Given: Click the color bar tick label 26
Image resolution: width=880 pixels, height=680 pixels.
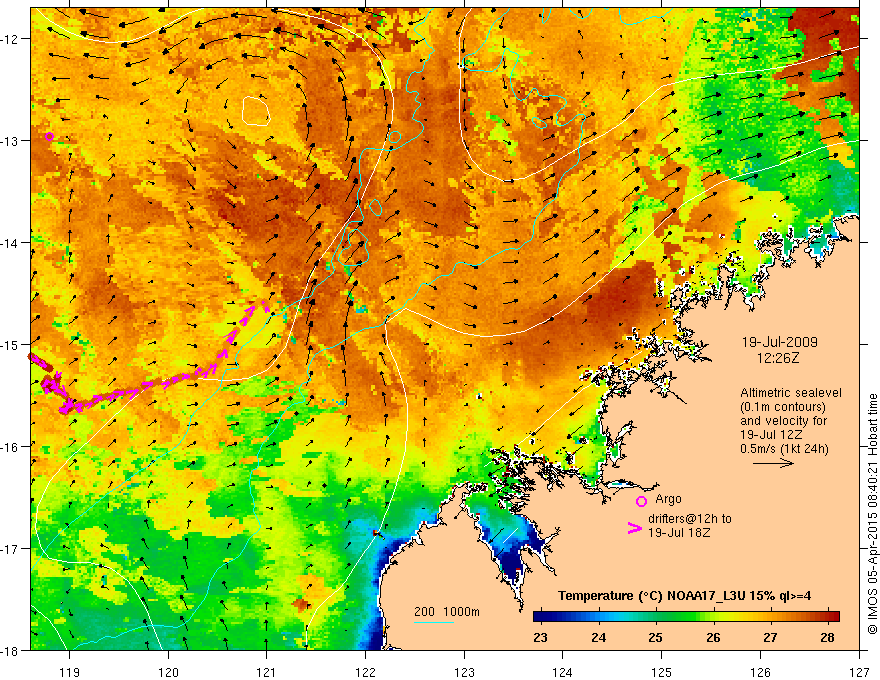Looking at the screenshot, I should (x=713, y=638).
